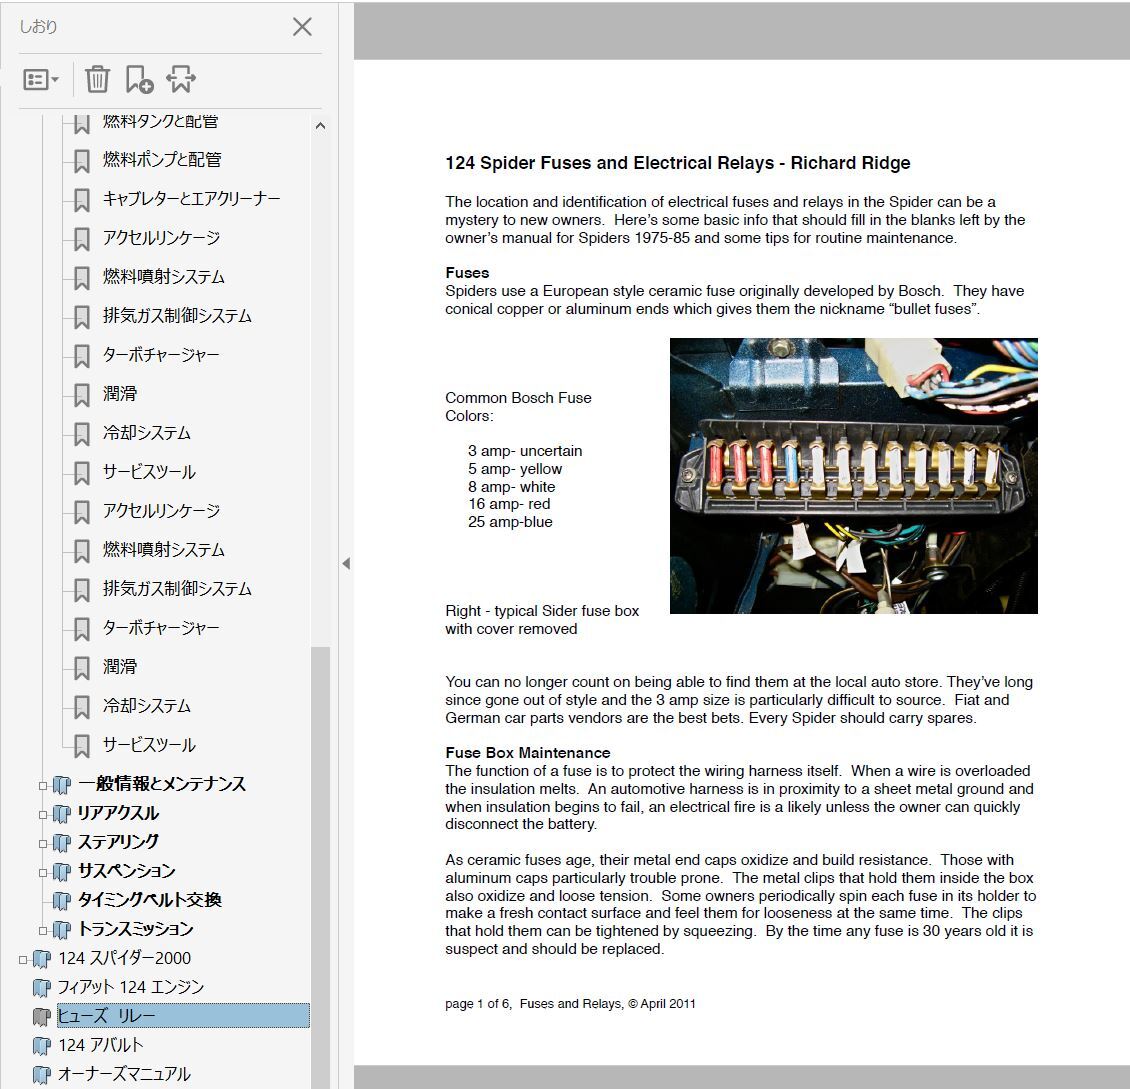Click the 'Fuse Box Maintenance' heading
The height and width of the screenshot is (1089, 1130).
pos(528,752)
